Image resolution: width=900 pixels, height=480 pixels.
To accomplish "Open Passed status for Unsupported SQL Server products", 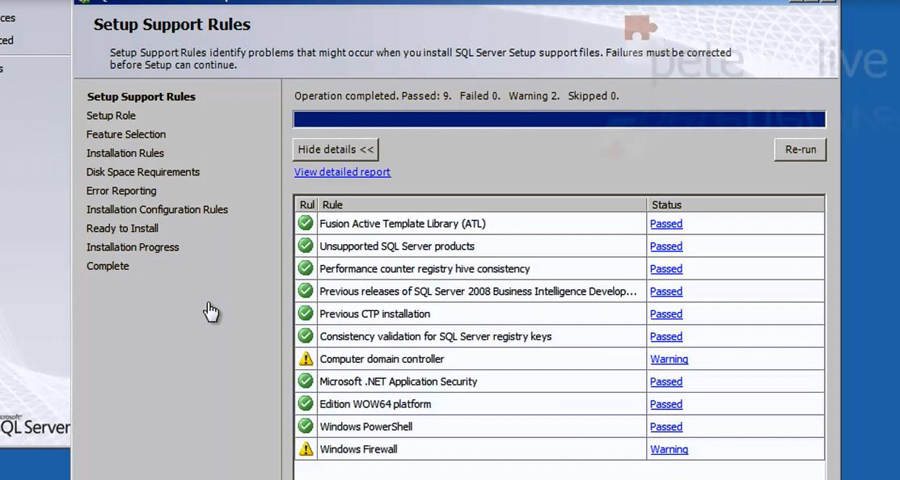I will coord(666,246).
